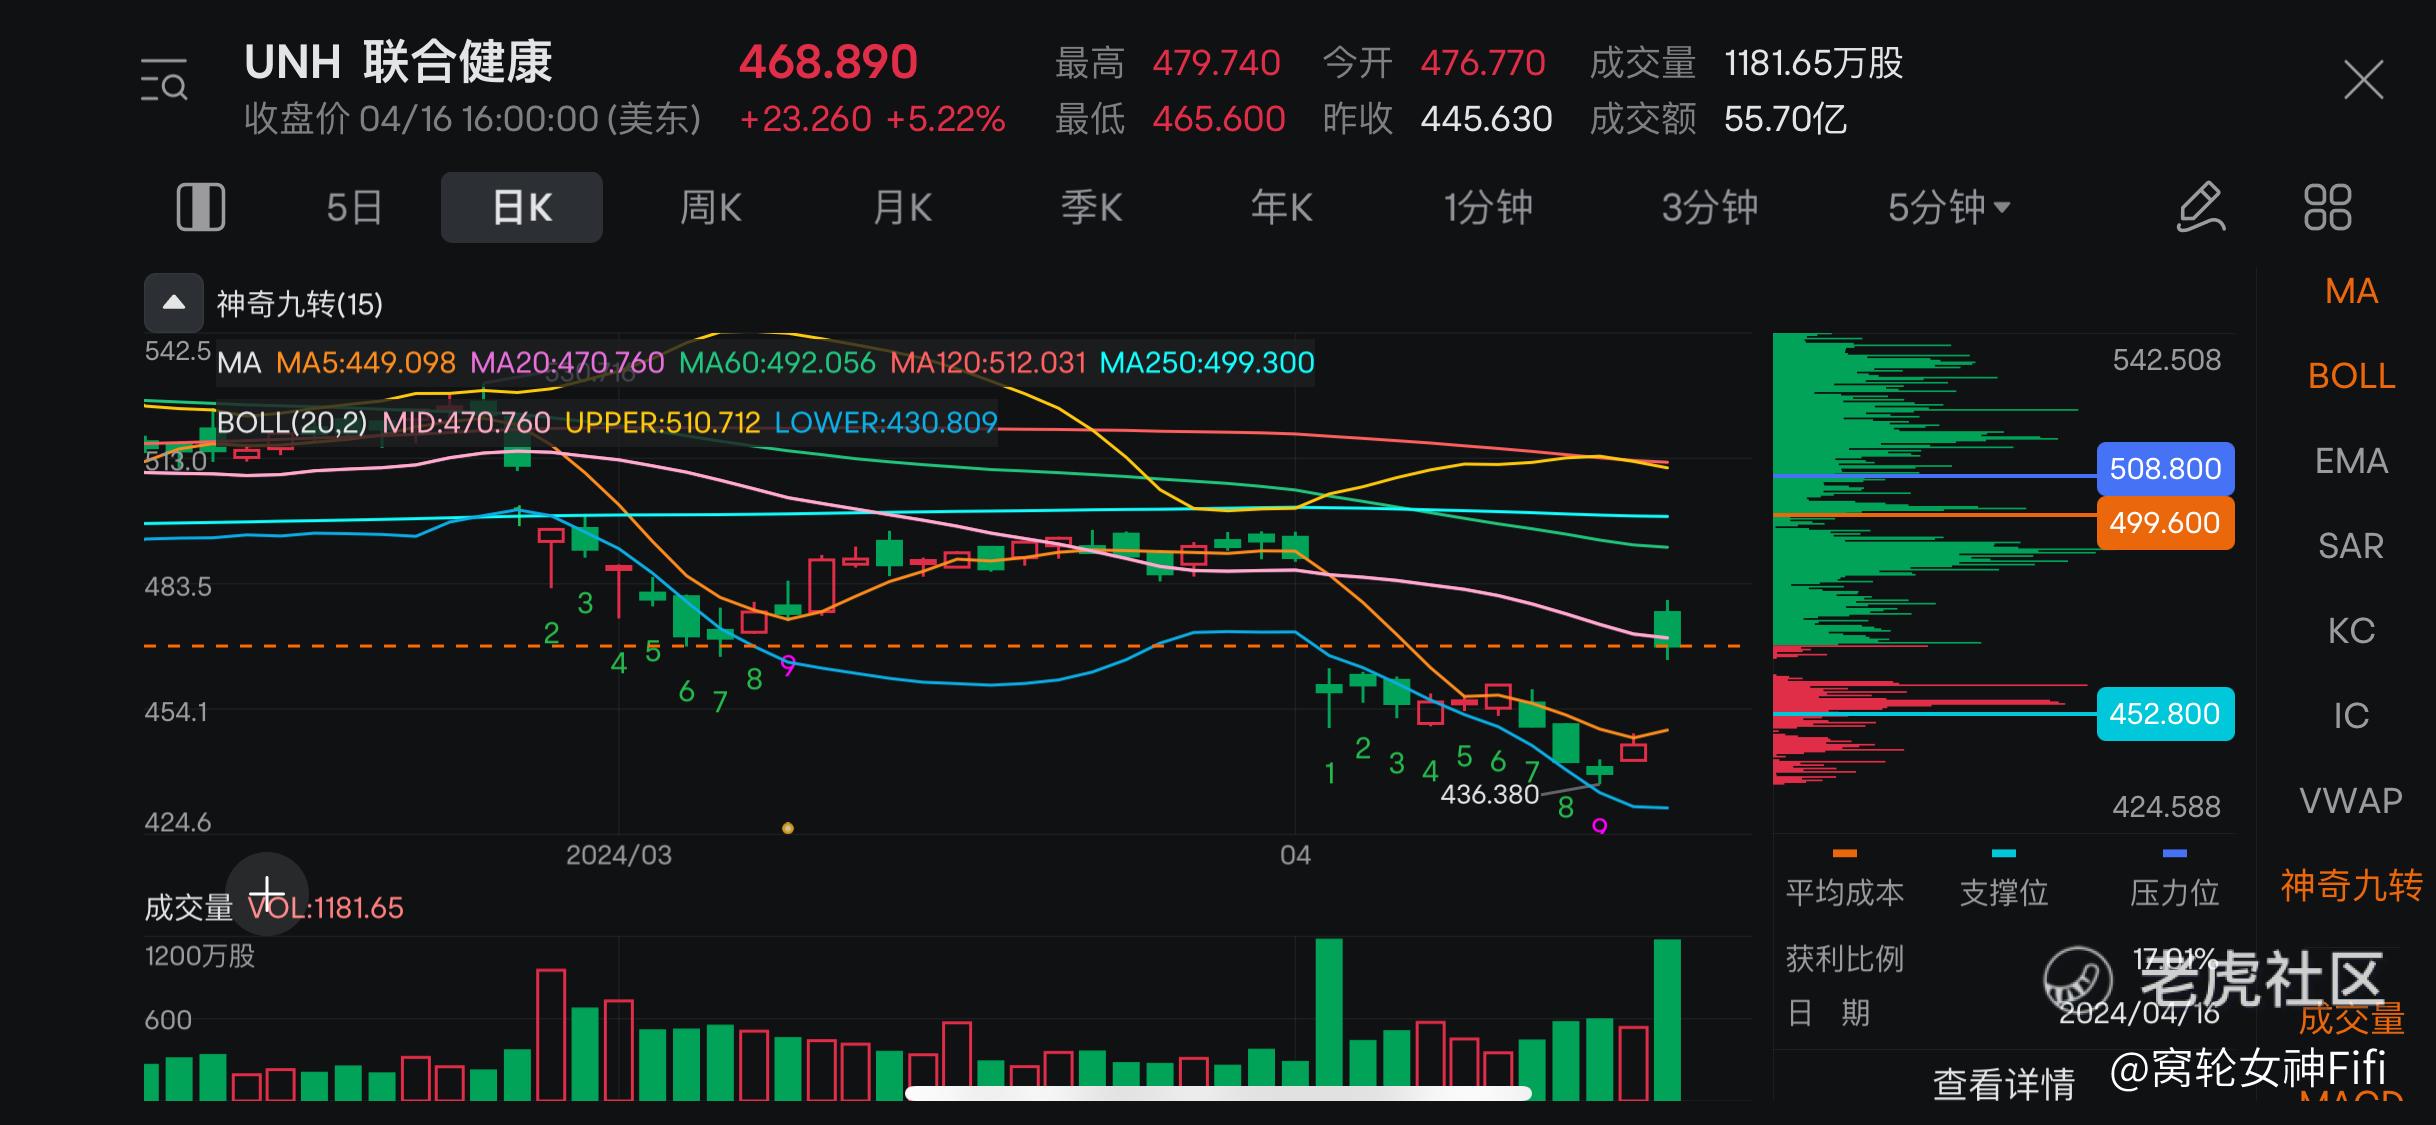
Task: Click the MA20:470.760 value
Action: click(x=567, y=362)
